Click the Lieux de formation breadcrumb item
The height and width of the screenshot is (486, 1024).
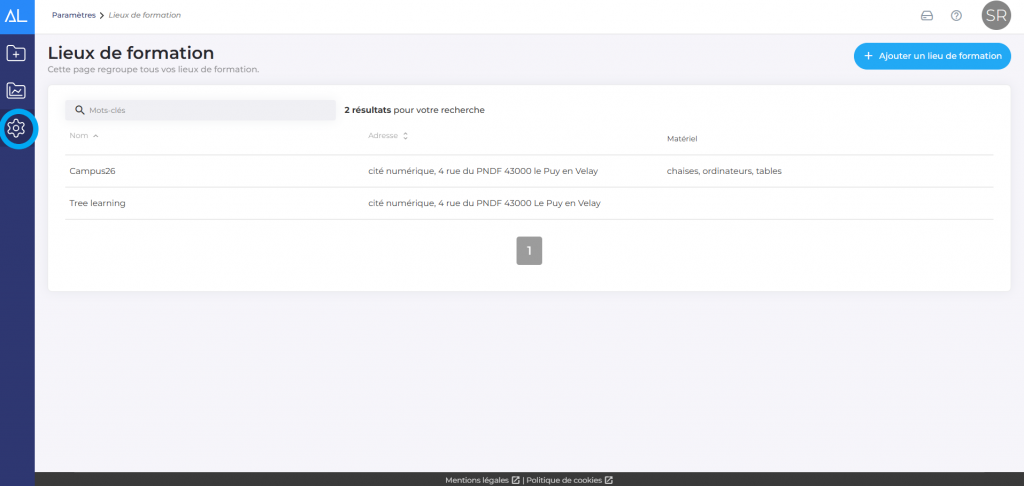[x=145, y=16]
